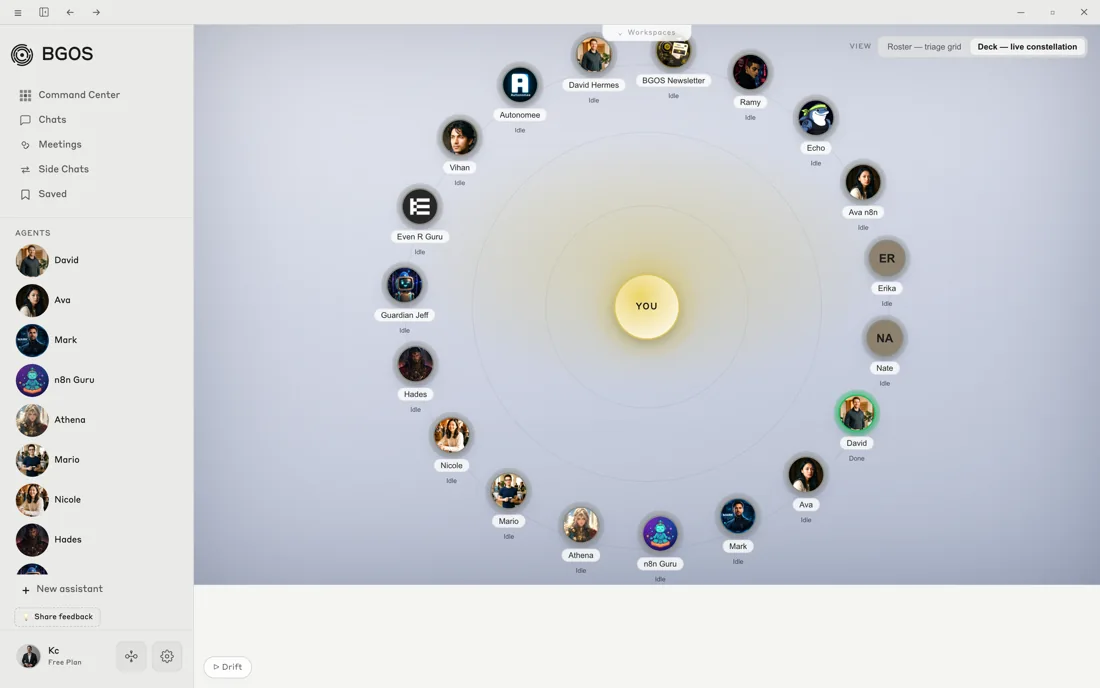Select Deck — live constellation view

1027,47
